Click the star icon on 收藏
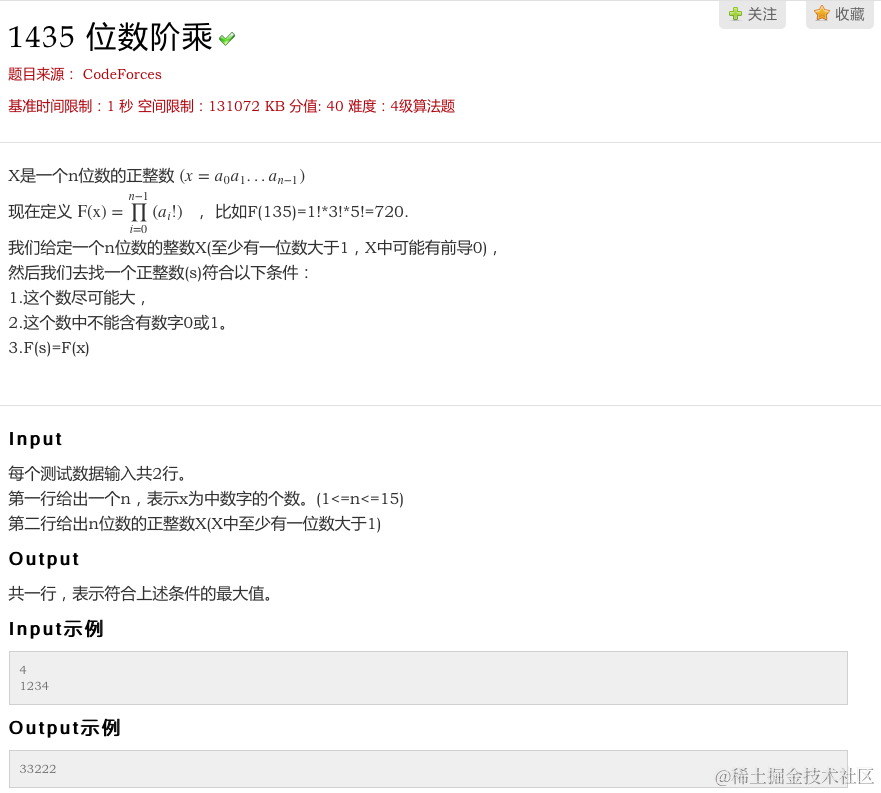This screenshot has width=881, height=793. tap(822, 13)
